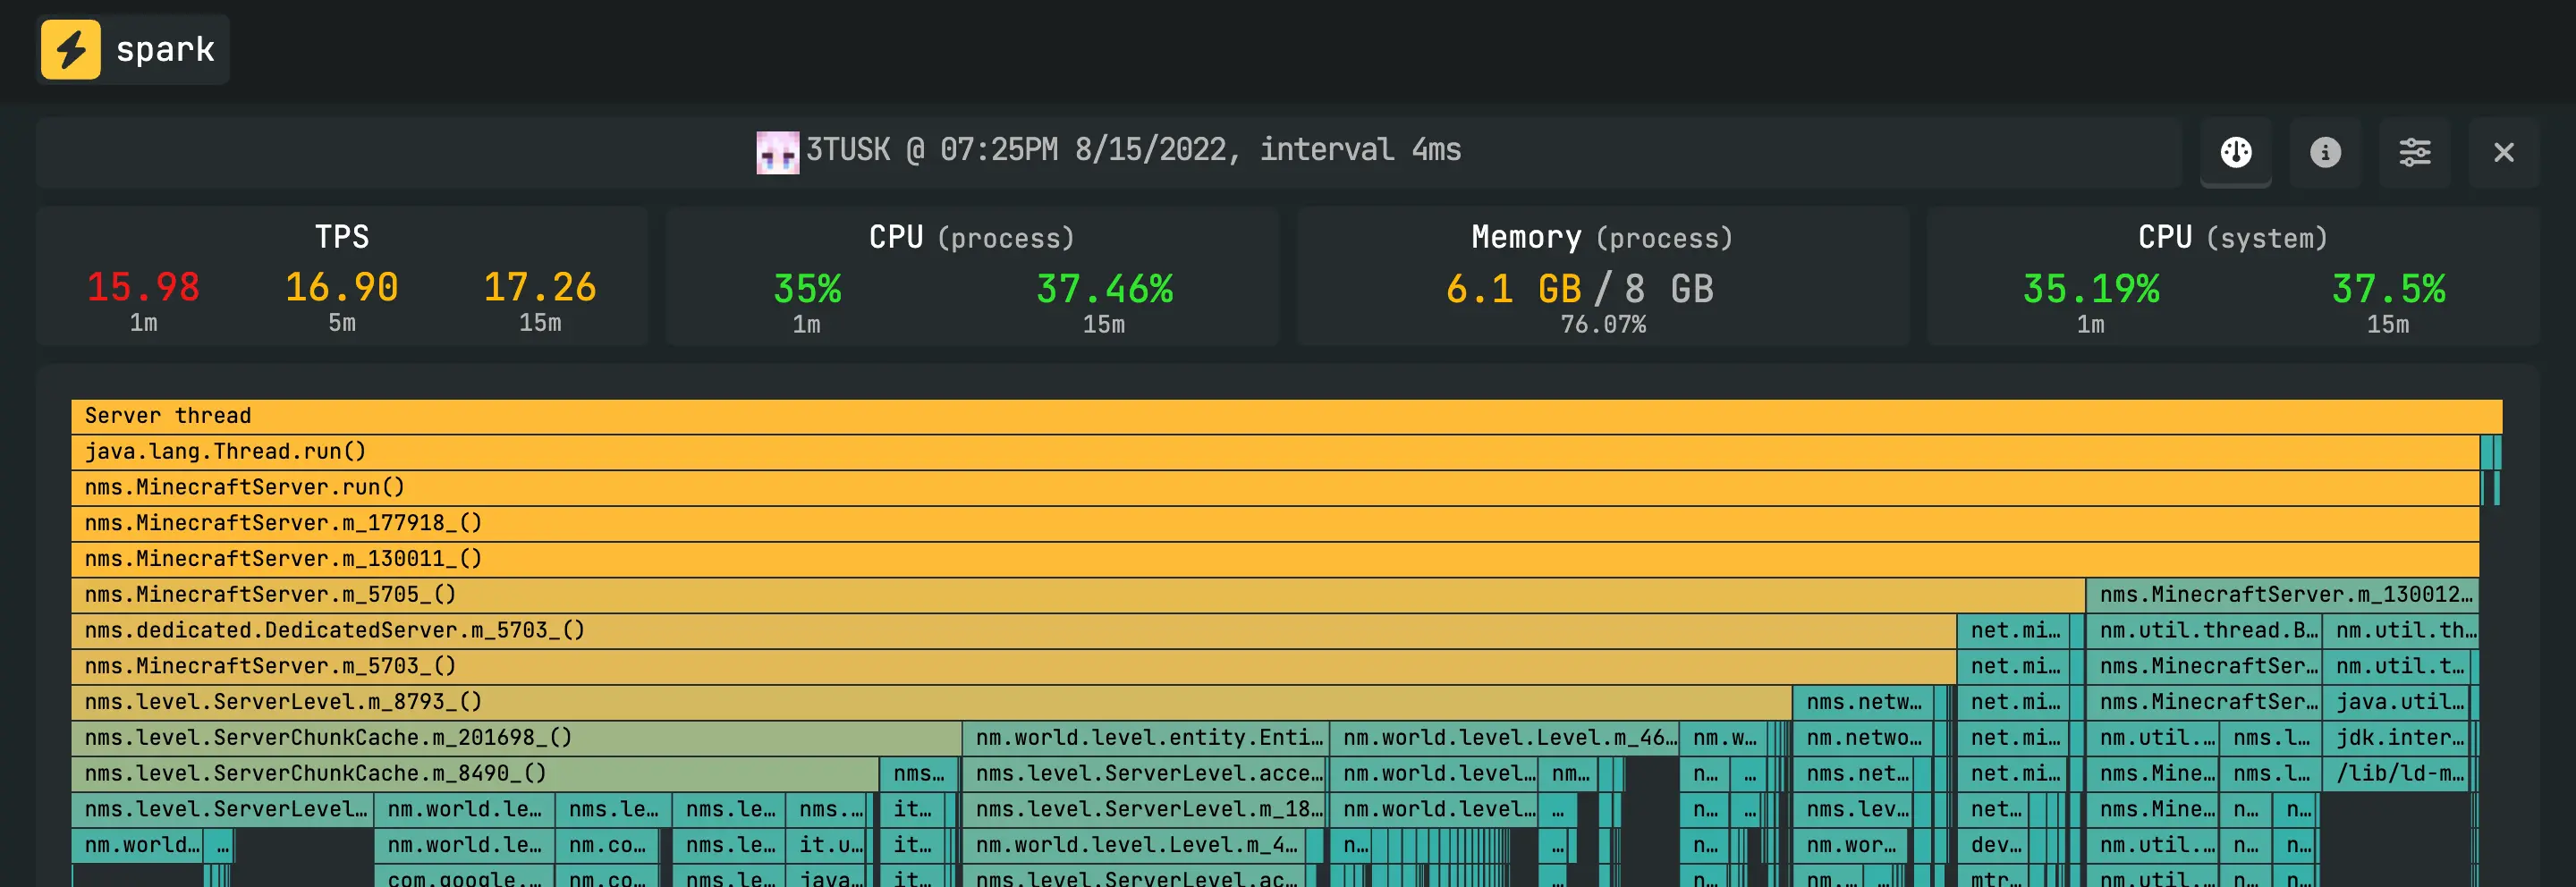
Task: Expand the nms.MinecraftServer.run() frame
Action: coord(1275,488)
